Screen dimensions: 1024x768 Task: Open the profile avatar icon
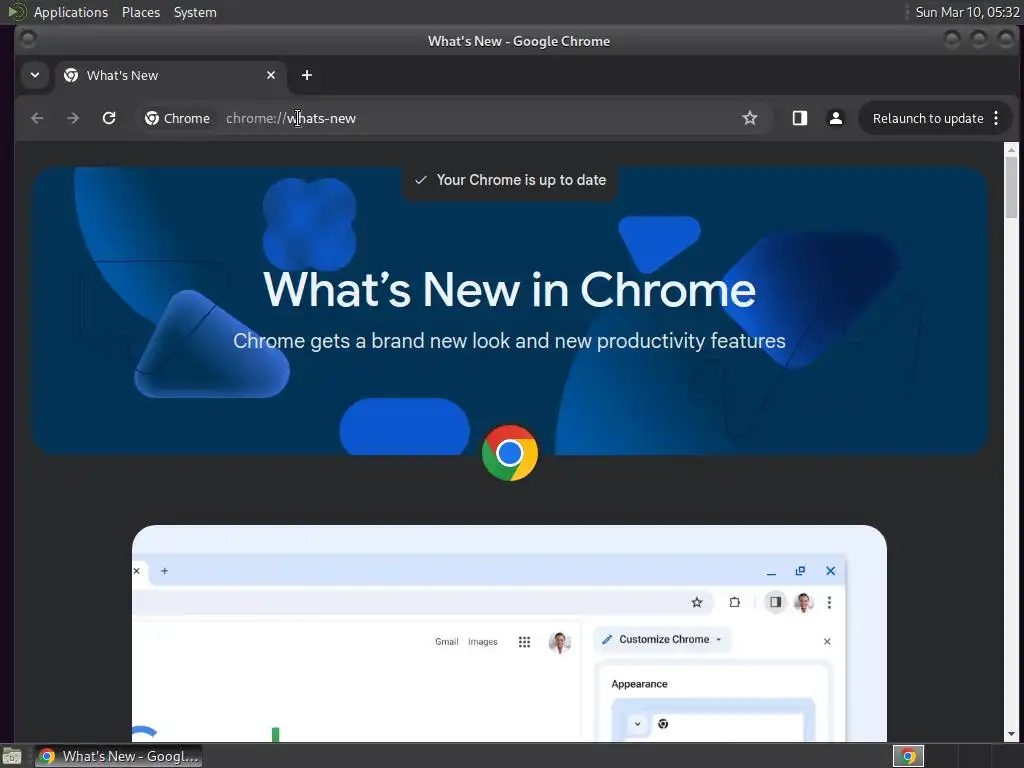pos(835,118)
